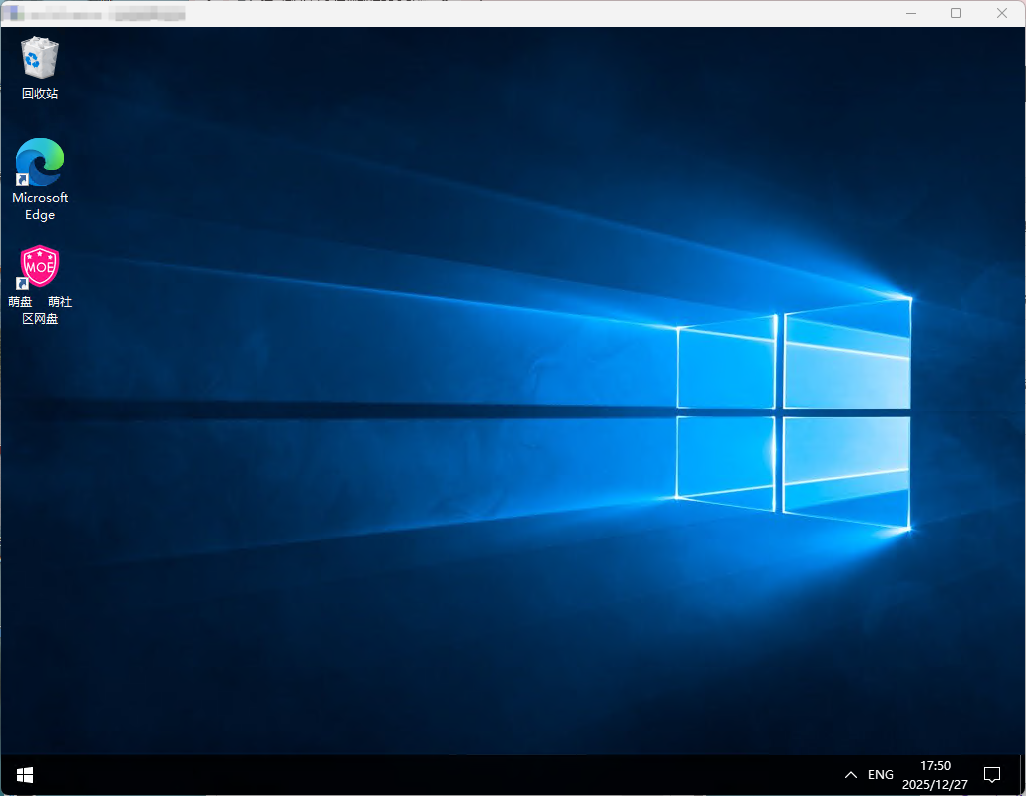Click the glowing Windows logo on the wallpaper
1026x796 pixels.
pyautogui.click(x=793, y=412)
